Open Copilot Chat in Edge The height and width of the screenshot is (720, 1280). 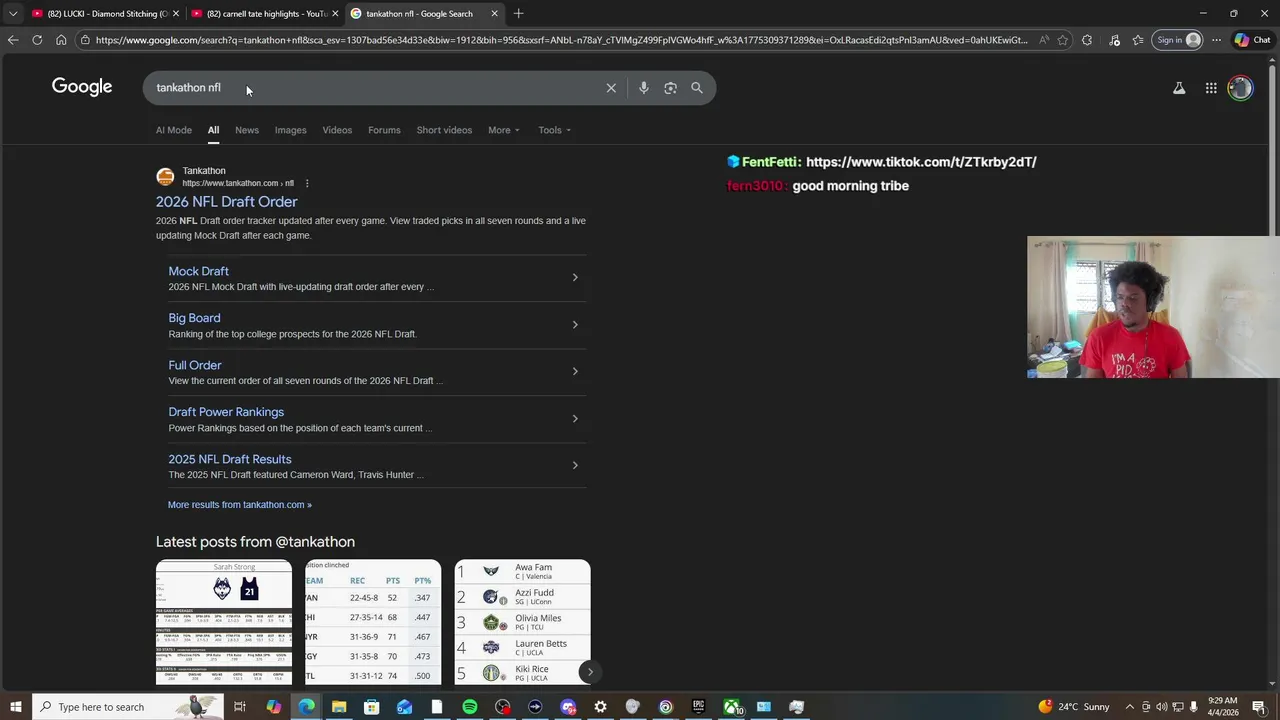pyautogui.click(x=1252, y=40)
